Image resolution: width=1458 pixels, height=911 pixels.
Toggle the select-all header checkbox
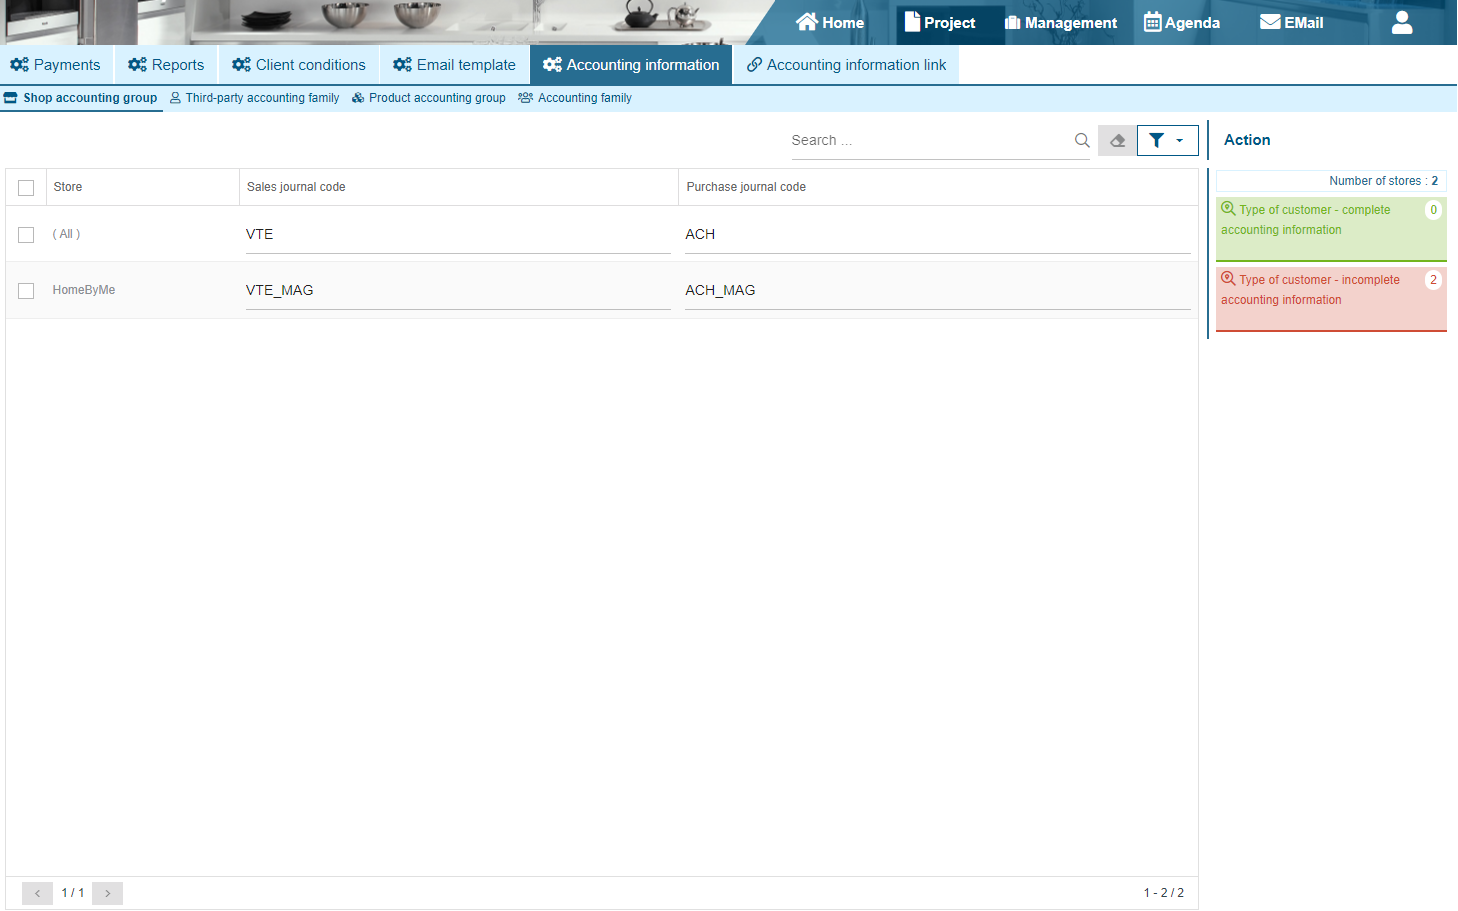click(x=26, y=188)
